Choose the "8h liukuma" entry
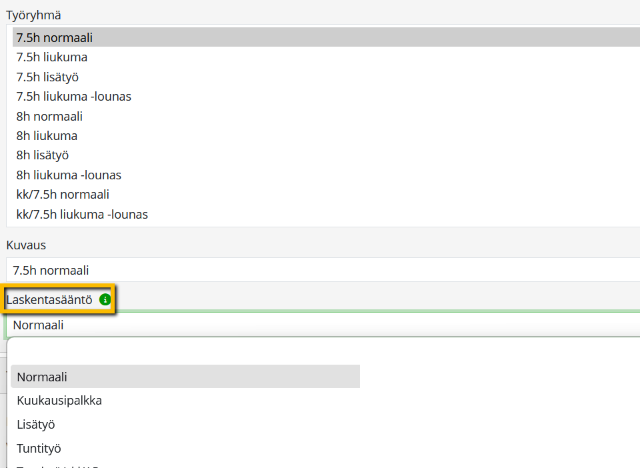640x468 pixels. 47,135
